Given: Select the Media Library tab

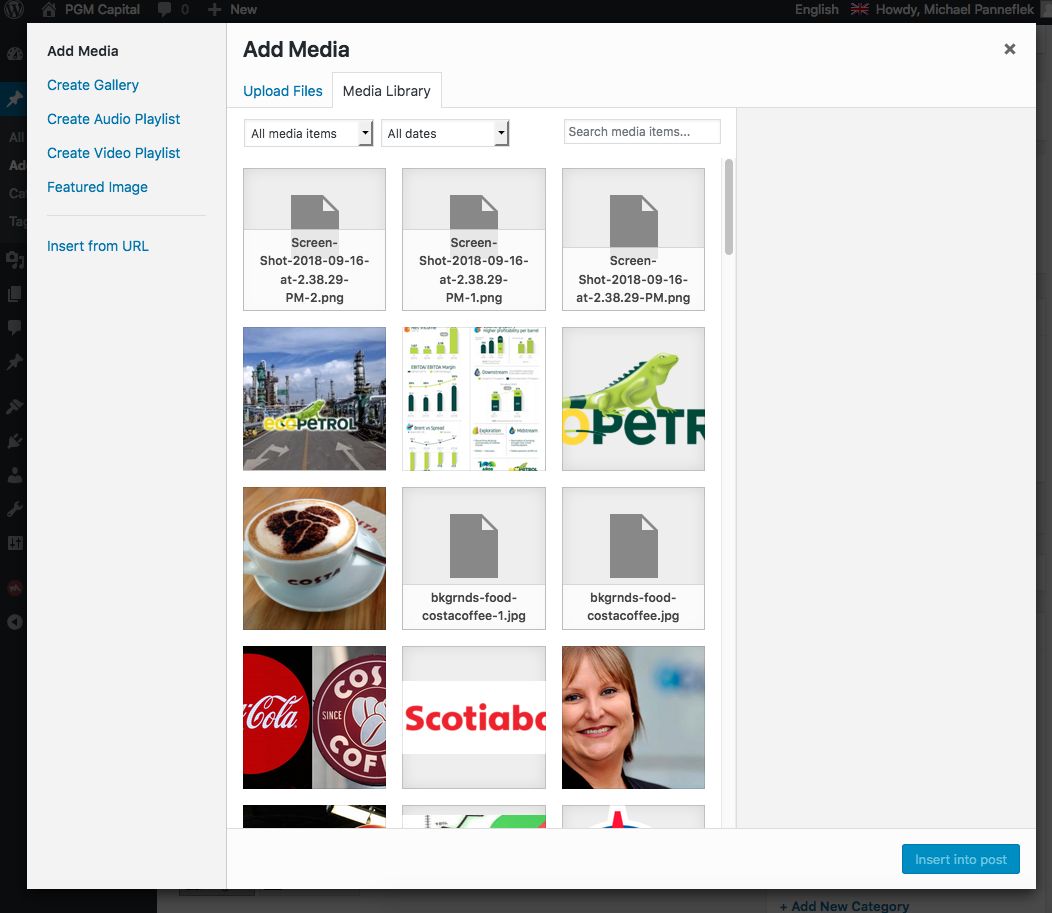Looking at the screenshot, I should point(386,91).
